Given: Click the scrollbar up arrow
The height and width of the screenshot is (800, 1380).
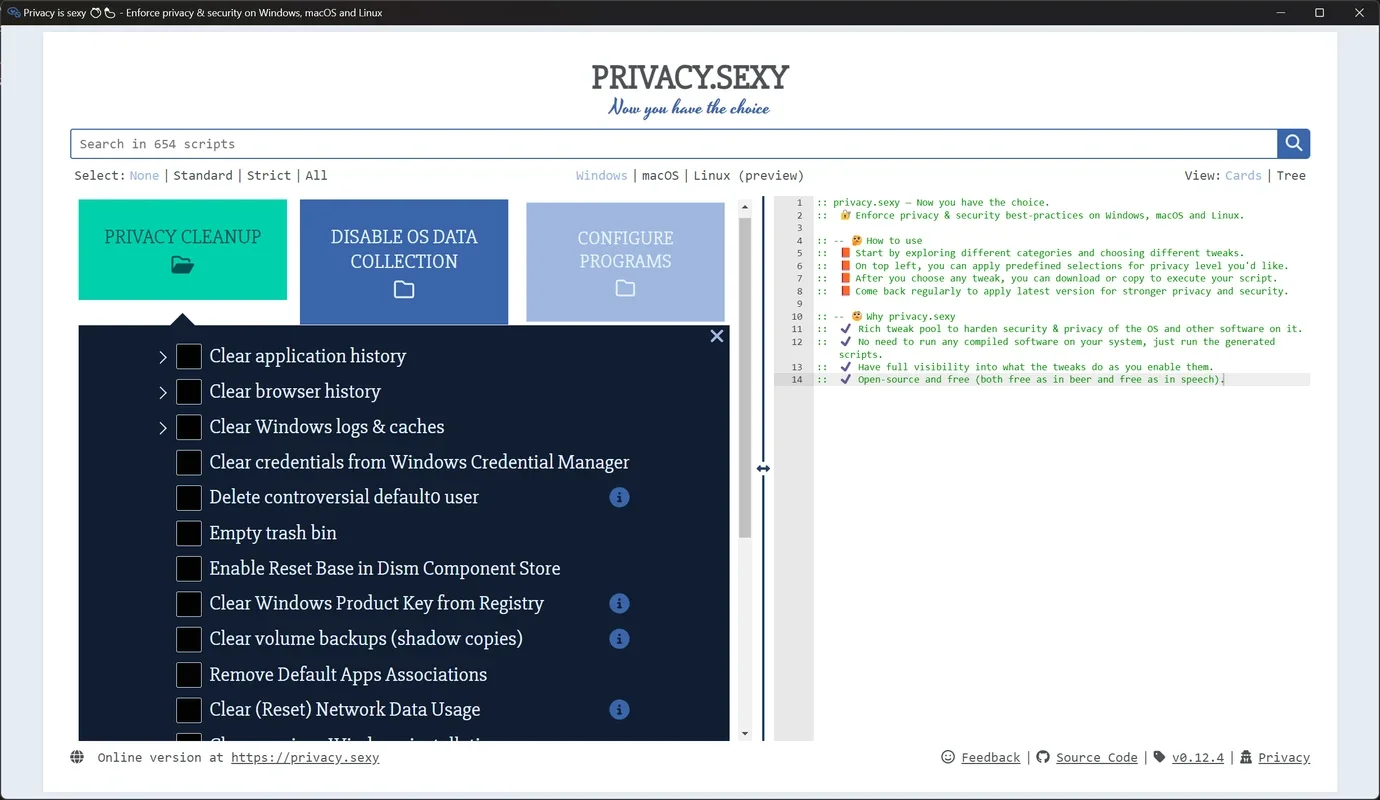Looking at the screenshot, I should point(745,207).
